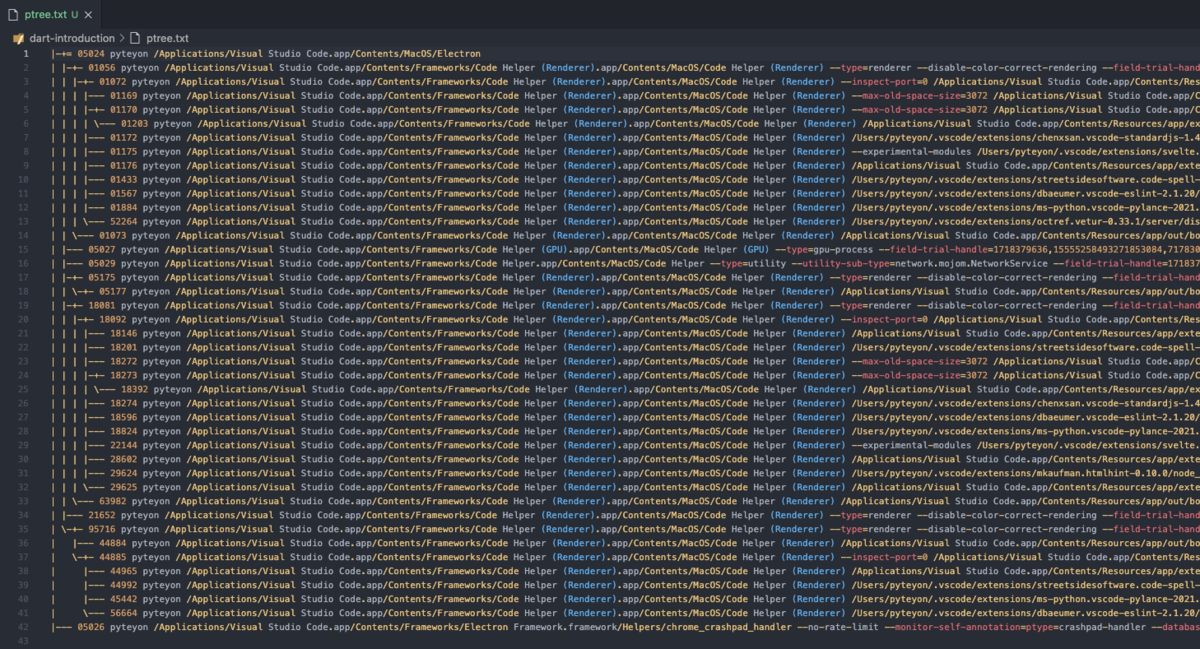The height and width of the screenshot is (649, 1200).
Task: Click process ID 01072
Action: [x=113, y=81]
